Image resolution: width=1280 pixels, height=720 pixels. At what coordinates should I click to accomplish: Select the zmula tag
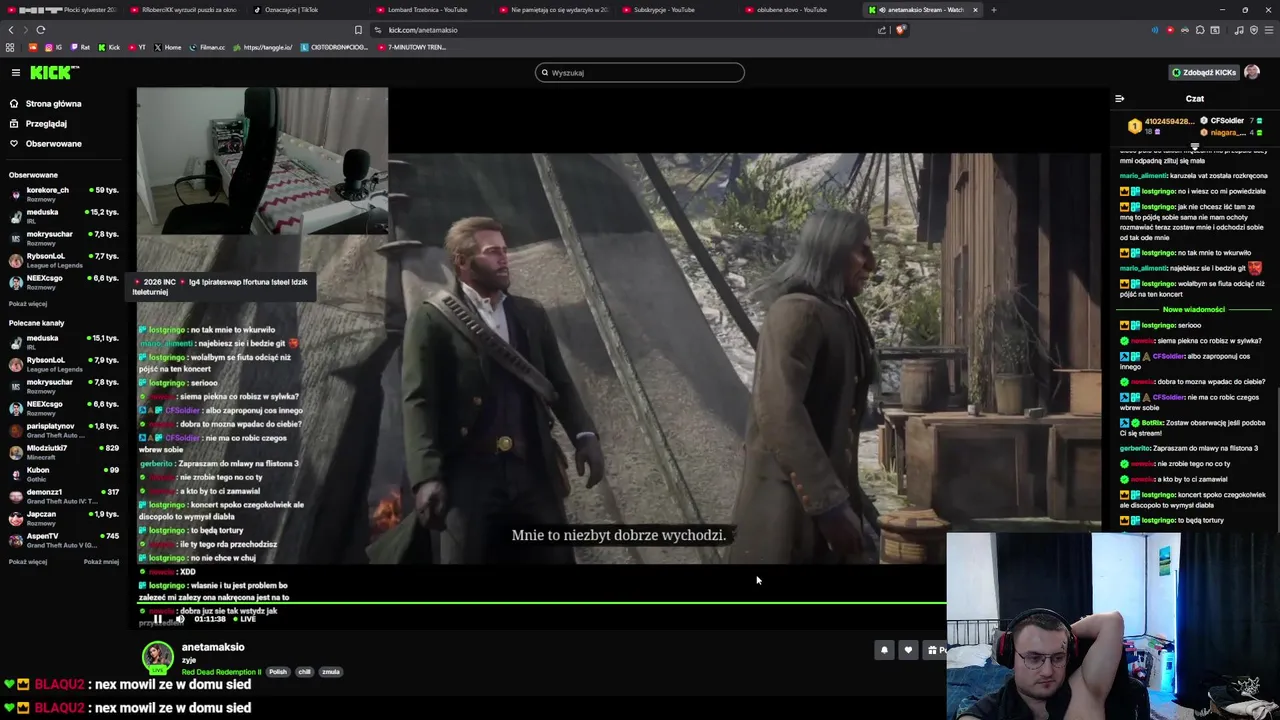[331, 672]
